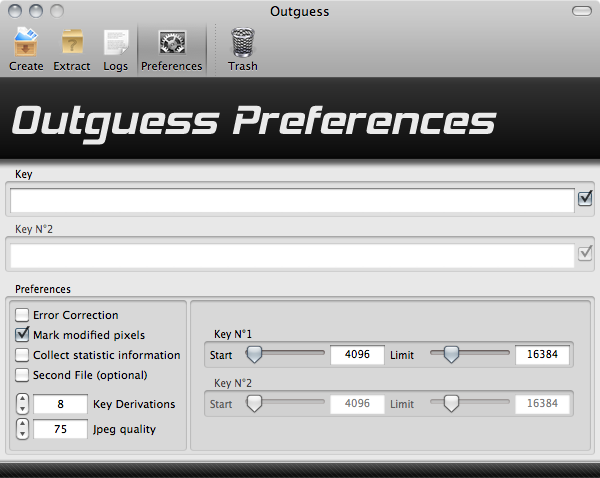
Task: Decrease Key Derivations with stepper down arrow
Action: coord(23,409)
